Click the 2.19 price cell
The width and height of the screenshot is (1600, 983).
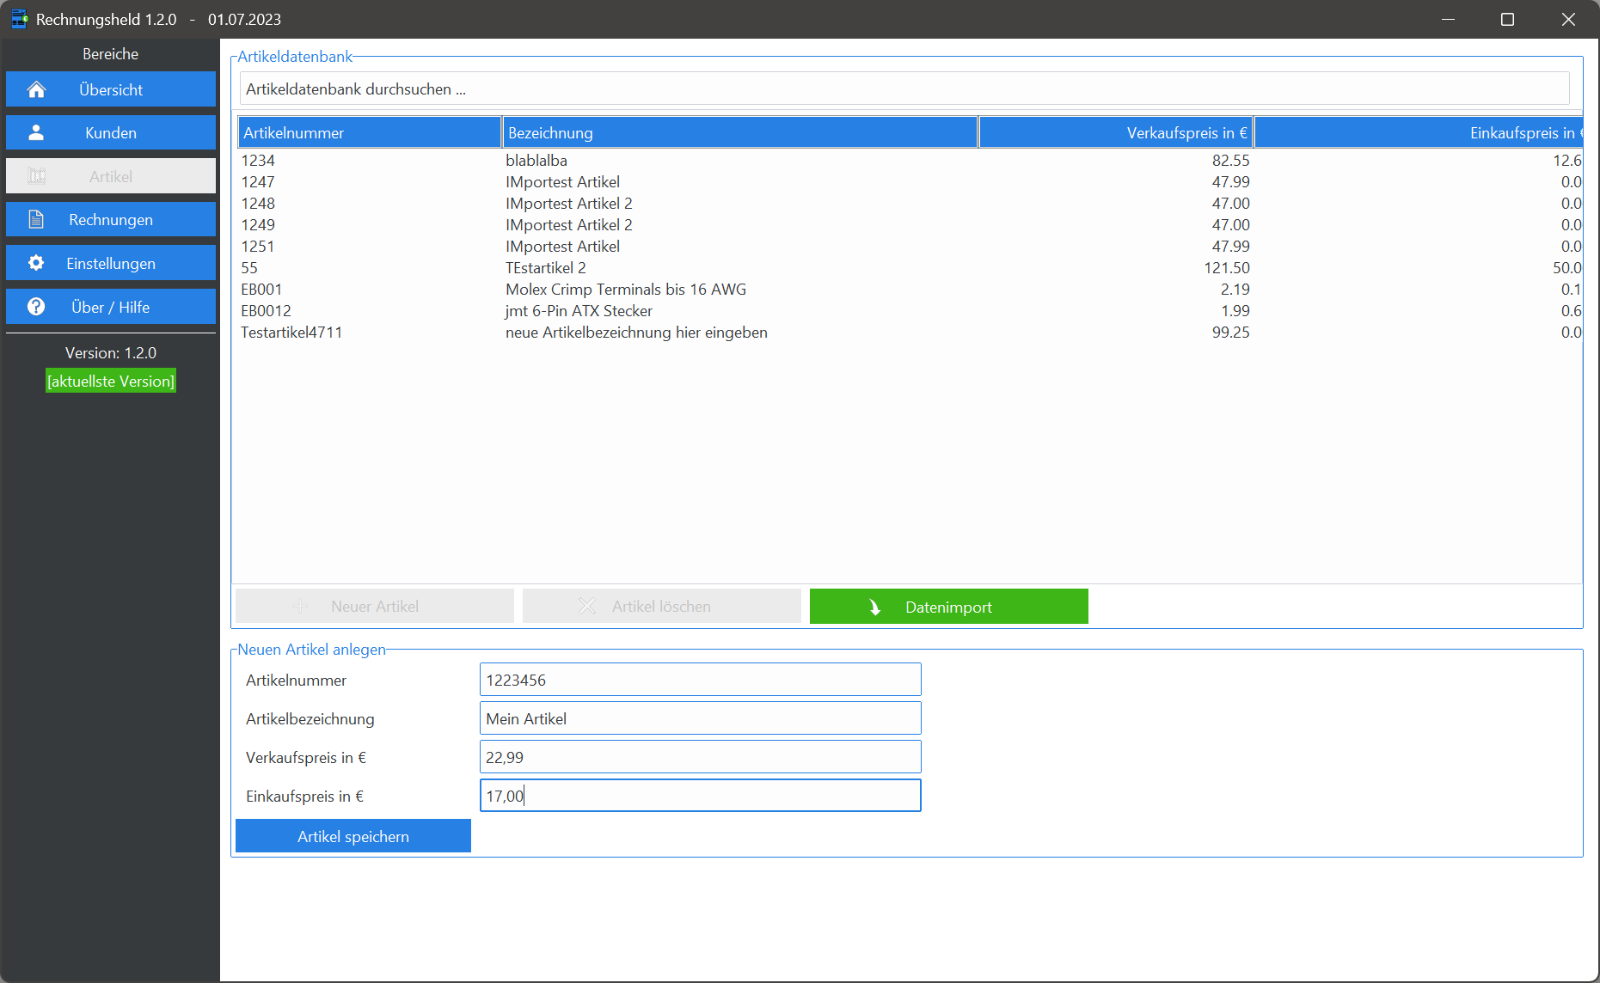[x=1235, y=289]
